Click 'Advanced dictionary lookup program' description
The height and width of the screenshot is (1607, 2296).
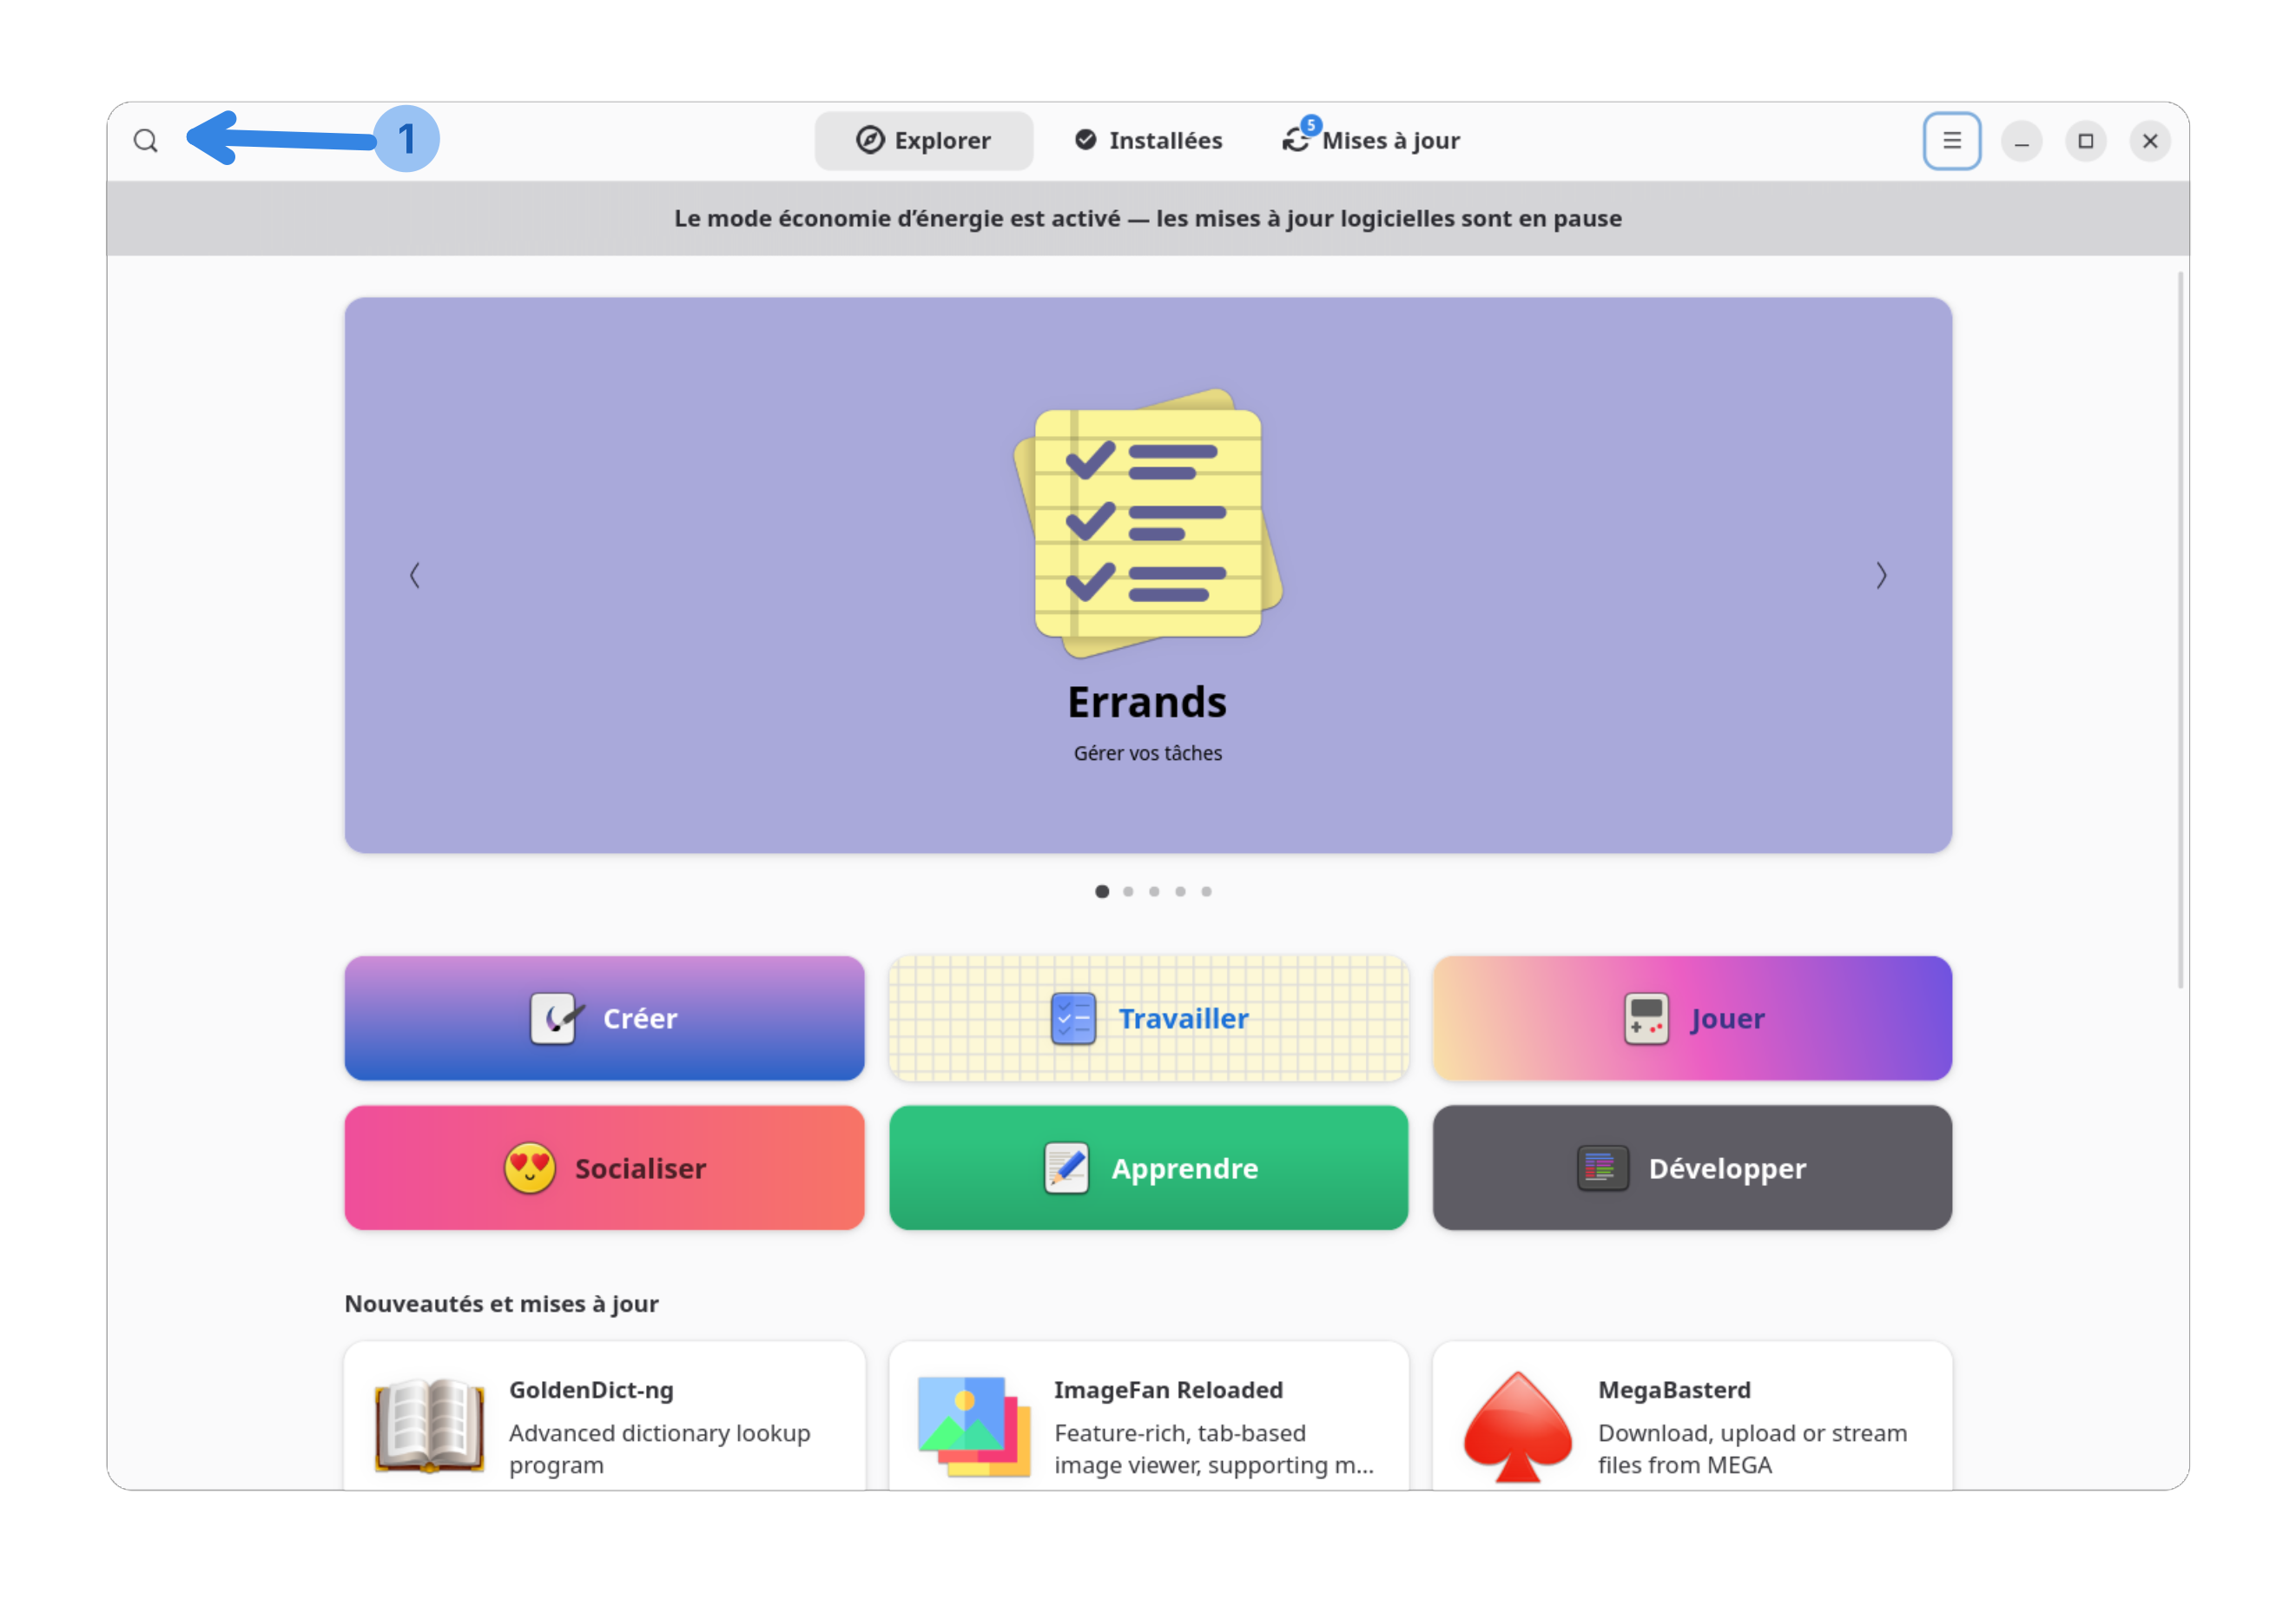660,1449
